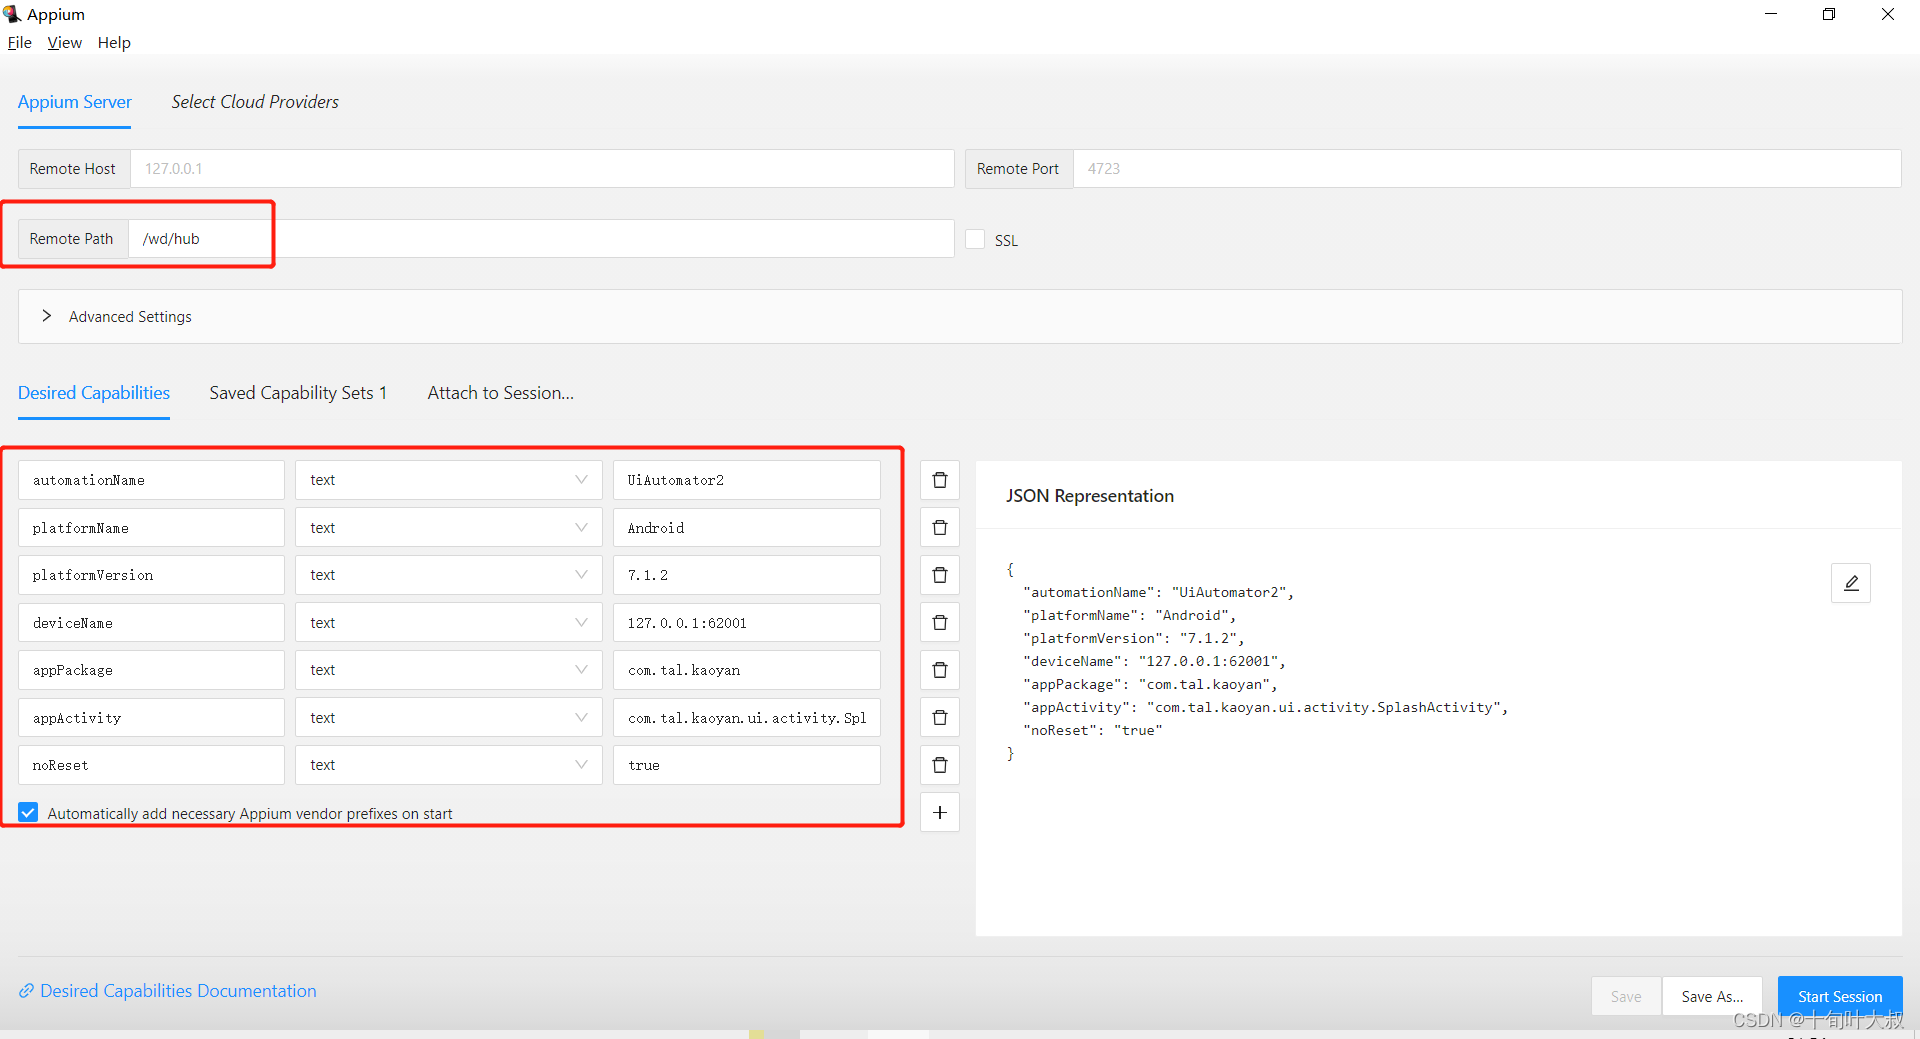Focus the Remote Port input field

[x=1487, y=168]
